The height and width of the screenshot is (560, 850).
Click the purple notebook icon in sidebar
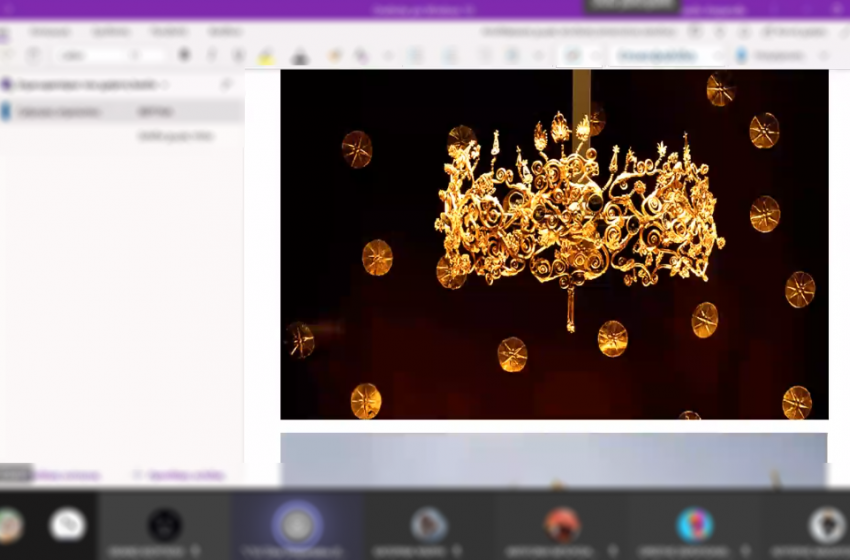[6, 85]
